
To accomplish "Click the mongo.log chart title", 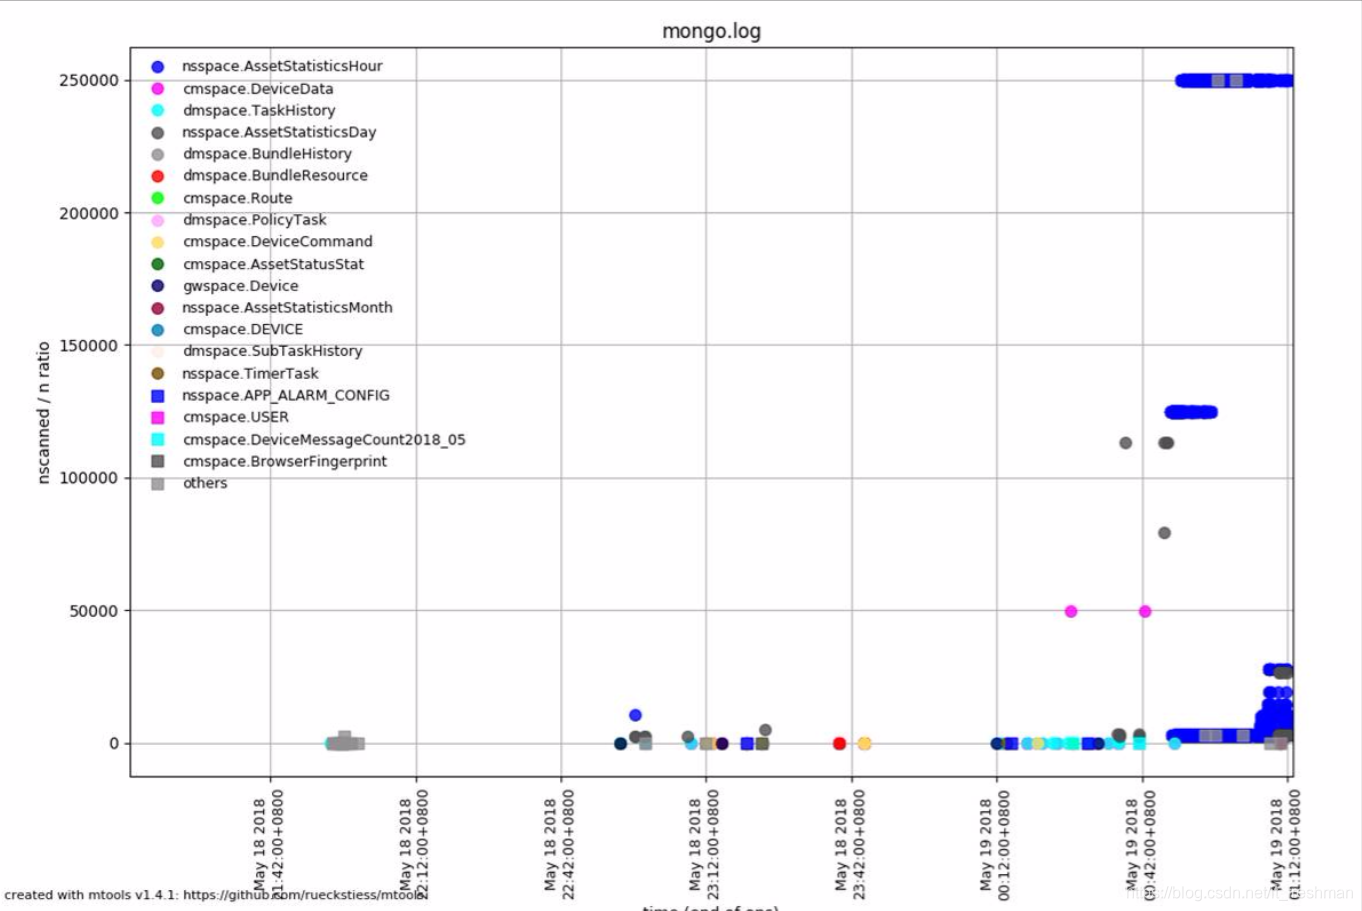I will pyautogui.click(x=711, y=31).
